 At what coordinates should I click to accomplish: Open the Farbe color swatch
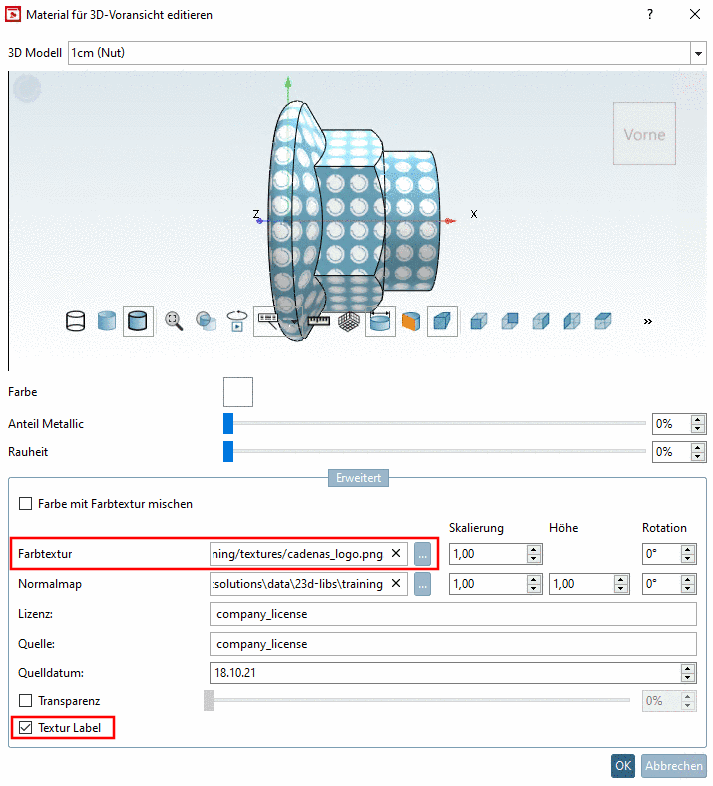[x=238, y=392]
